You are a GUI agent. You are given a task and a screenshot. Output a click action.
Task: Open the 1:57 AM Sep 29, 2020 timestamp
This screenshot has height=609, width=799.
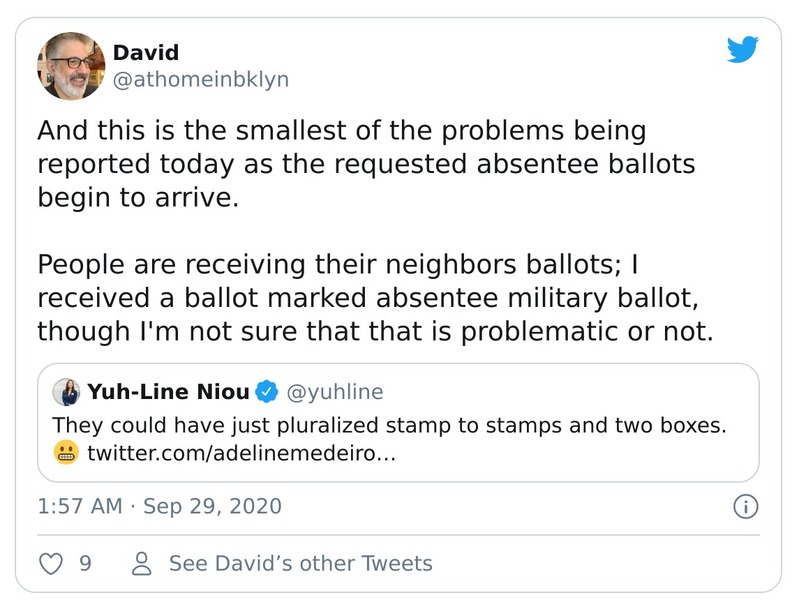(159, 506)
